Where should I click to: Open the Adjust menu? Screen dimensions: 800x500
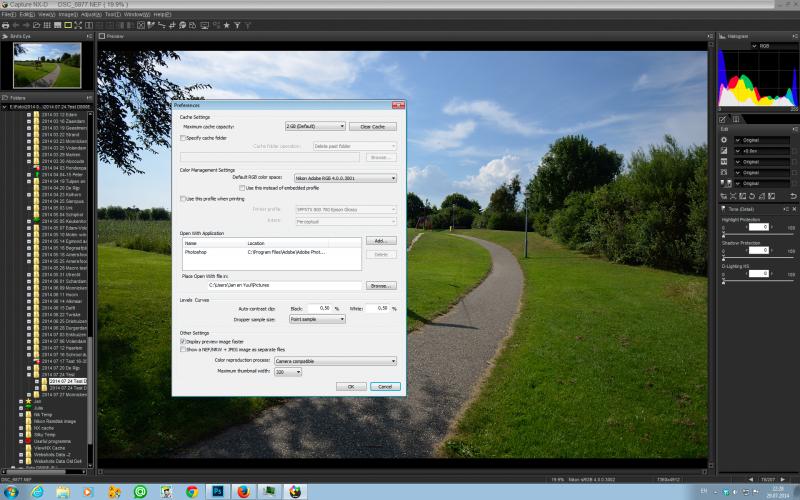tap(91, 15)
